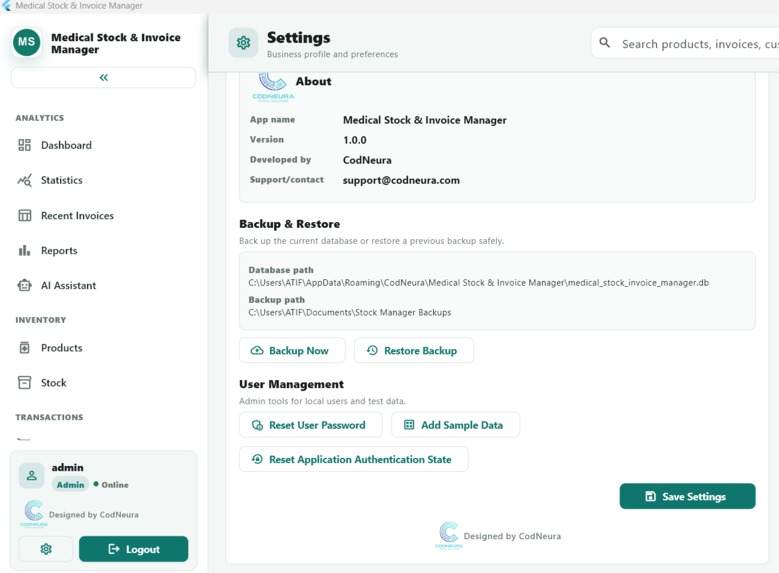This screenshot has height=573, width=779.
Task: Click the CodNeura logo in page footer
Action: [x=449, y=535]
